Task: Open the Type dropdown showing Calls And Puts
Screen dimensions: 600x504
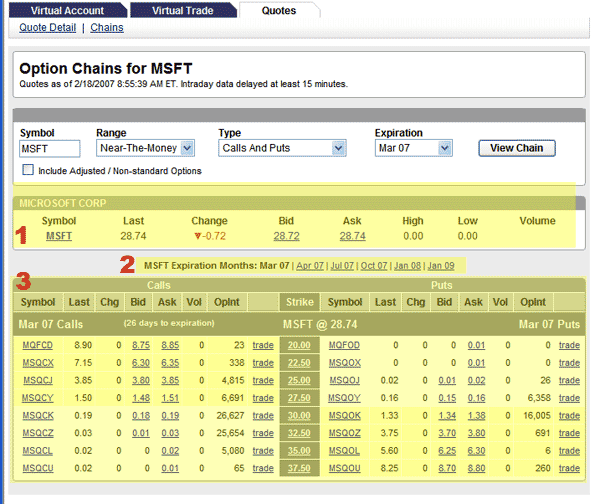Action: click(x=282, y=148)
